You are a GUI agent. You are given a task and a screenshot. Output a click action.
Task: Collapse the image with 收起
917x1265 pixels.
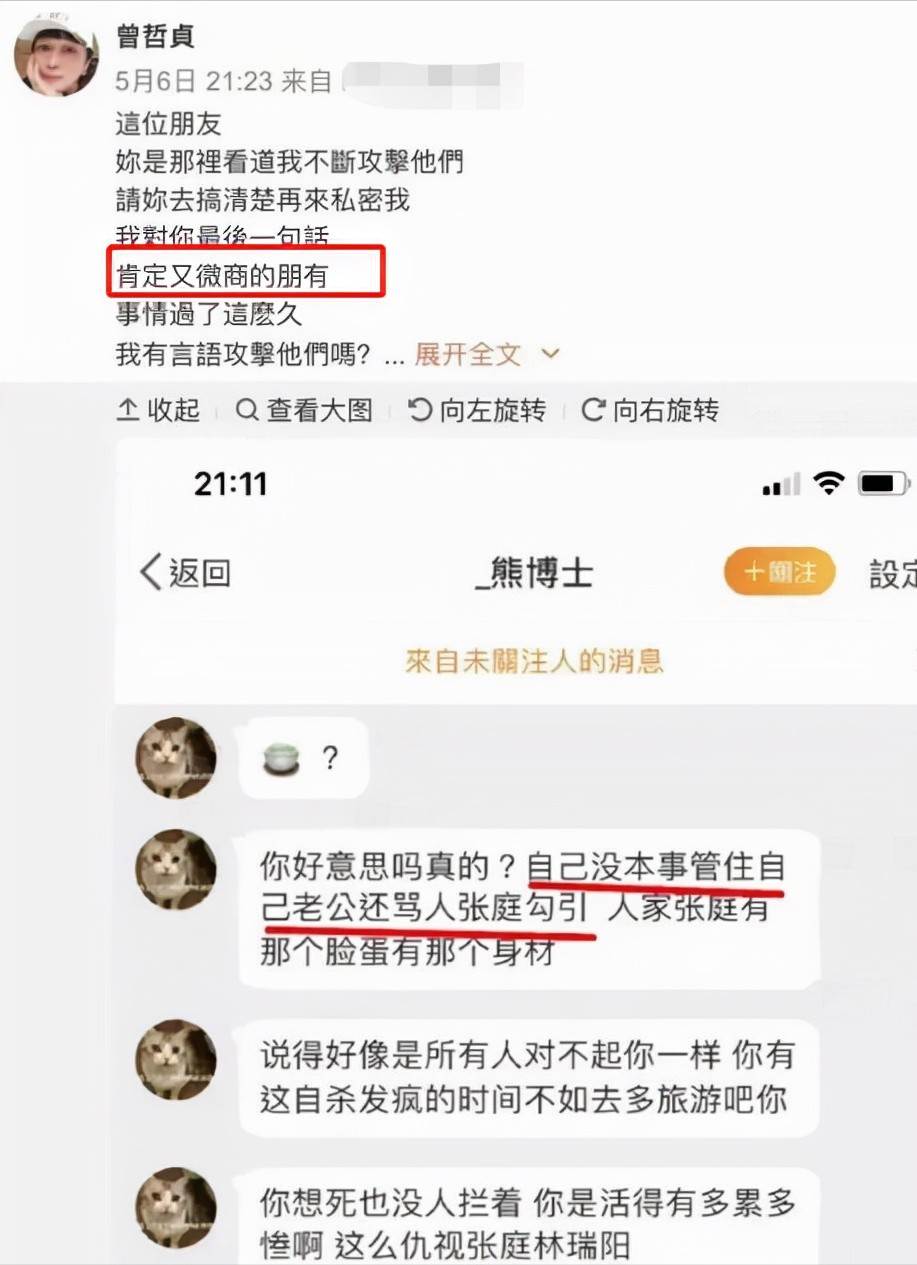(x=159, y=410)
